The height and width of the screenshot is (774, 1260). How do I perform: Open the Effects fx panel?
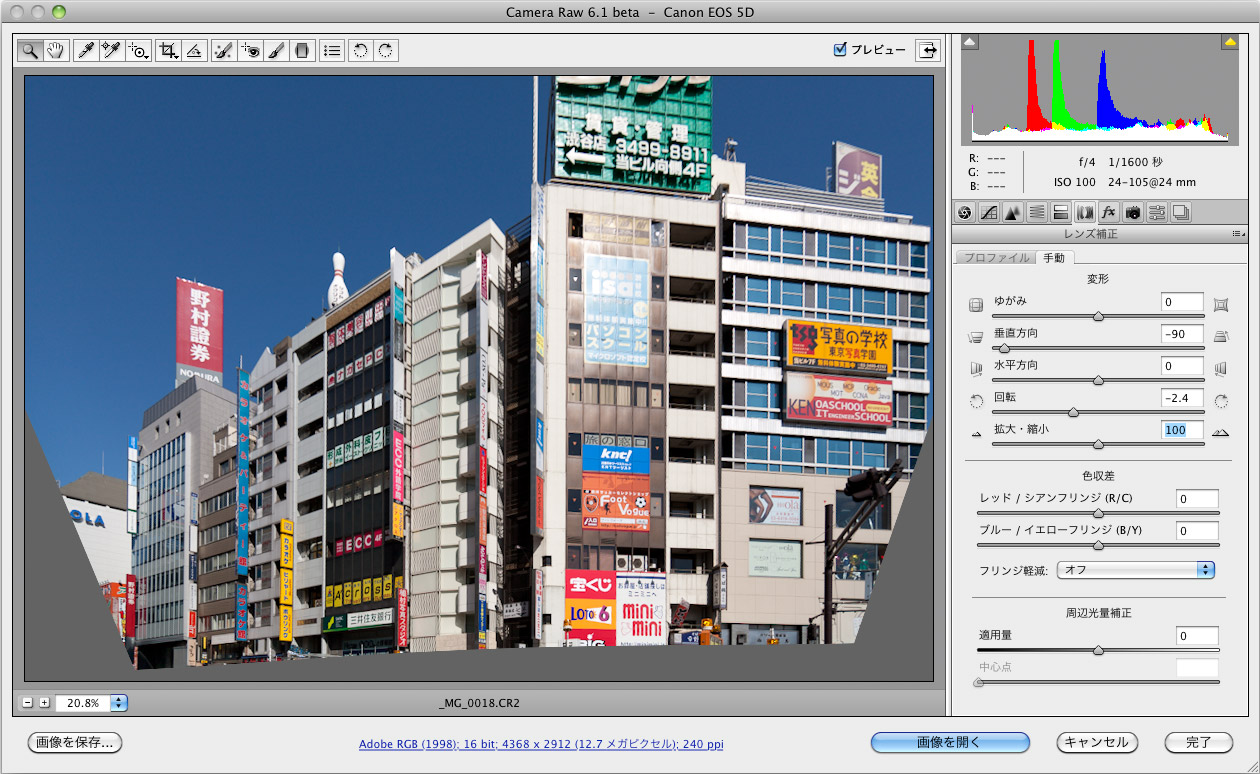tap(1109, 212)
